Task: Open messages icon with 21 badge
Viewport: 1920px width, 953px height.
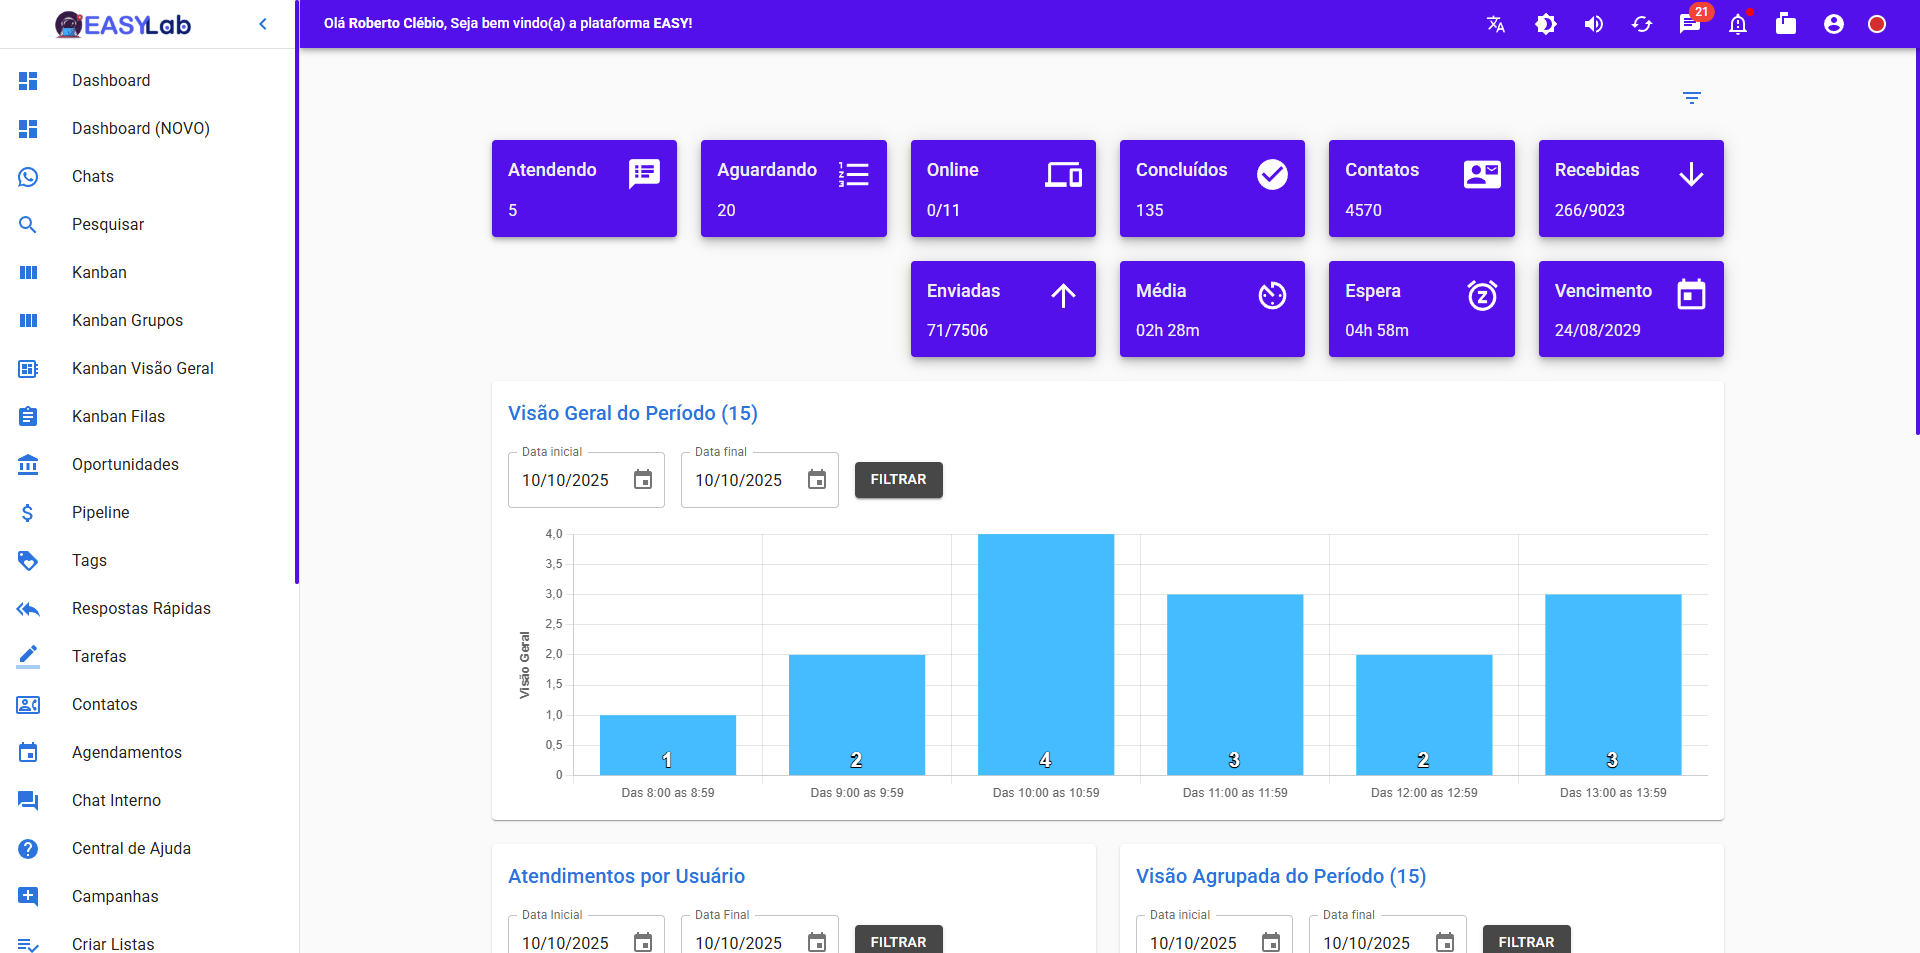Action: [1690, 24]
